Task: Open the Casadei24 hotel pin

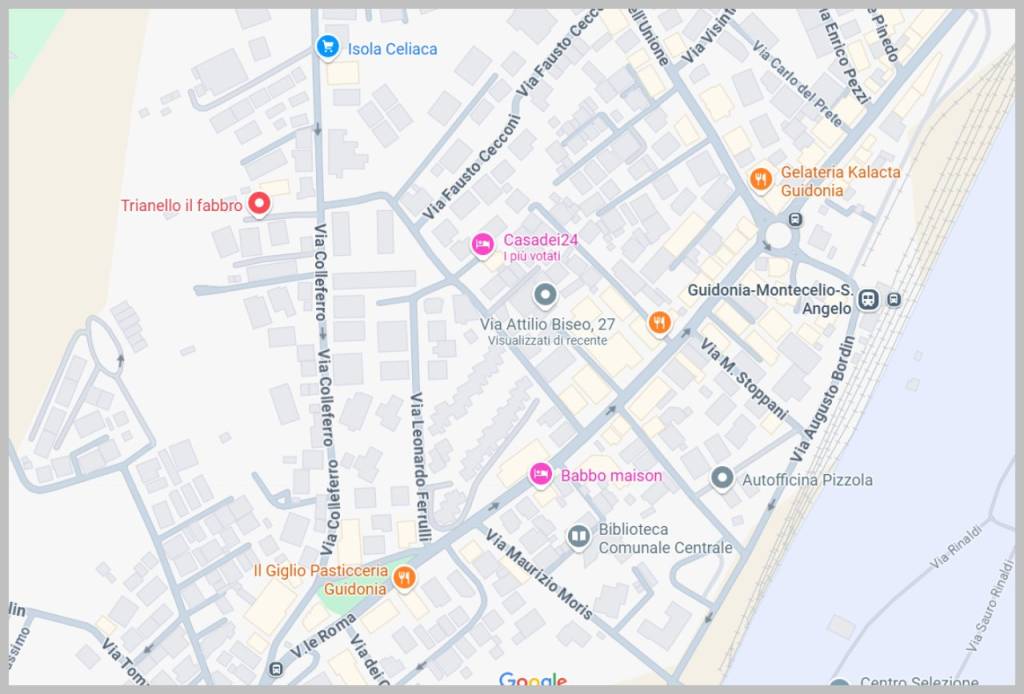Action: coord(483,245)
